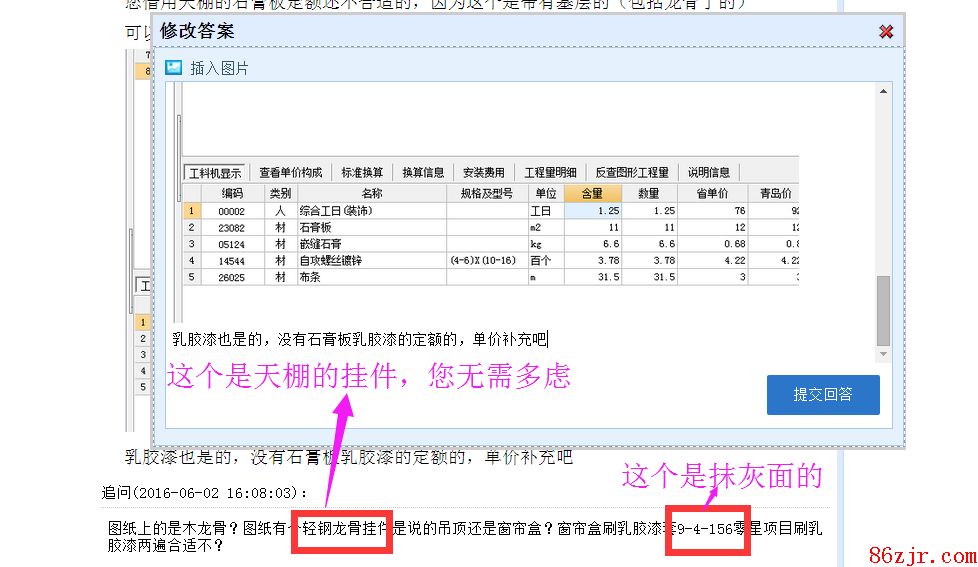Switch to the 工料机显示 tab
978x567 pixels.
click(x=215, y=172)
